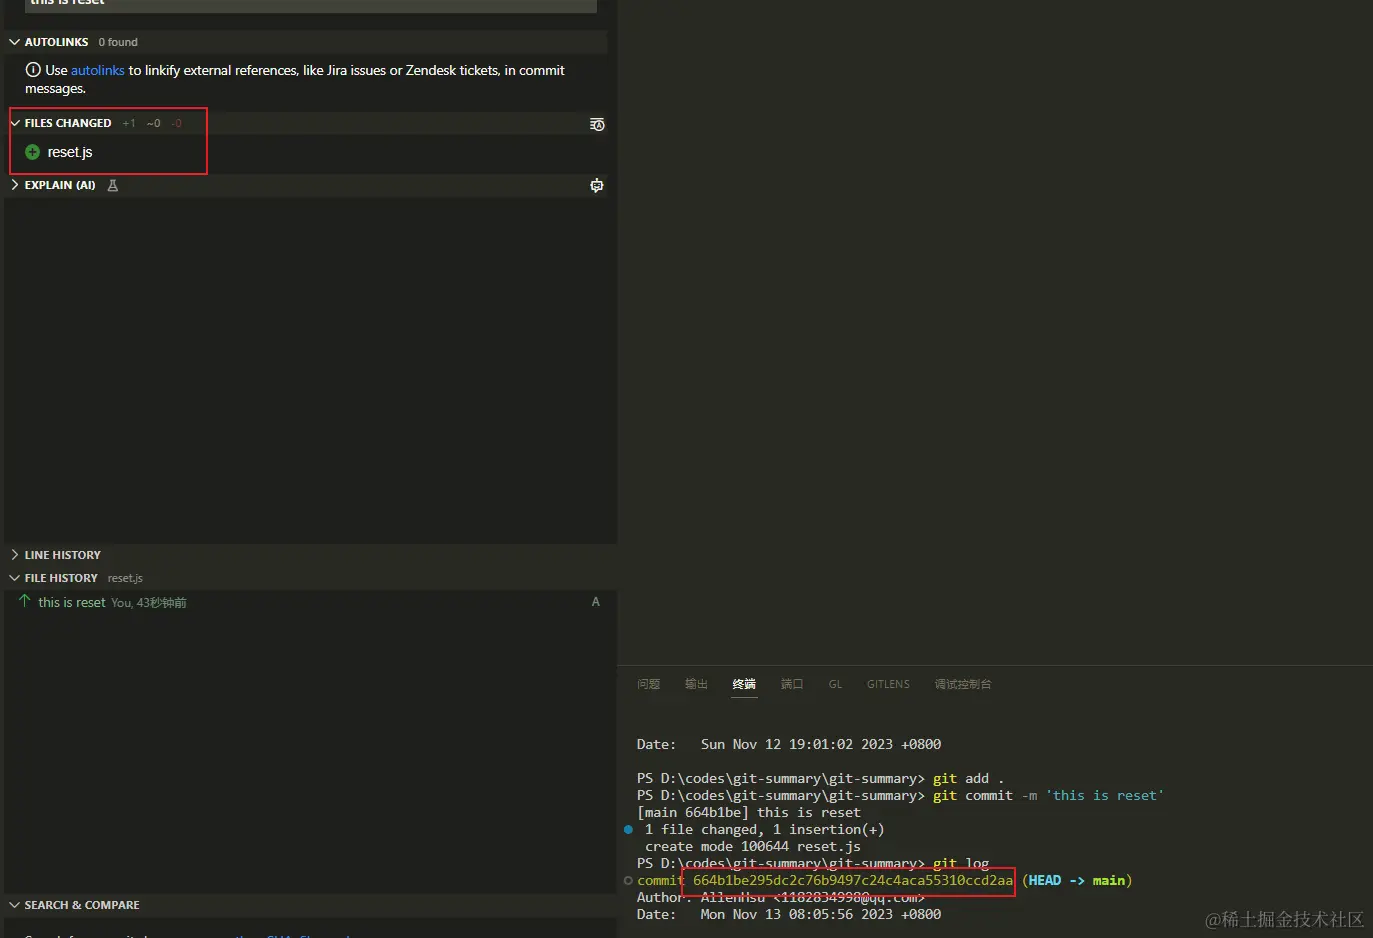Collapse the SEARCH & COMPARE section
This screenshot has width=1373, height=938.
coord(15,905)
